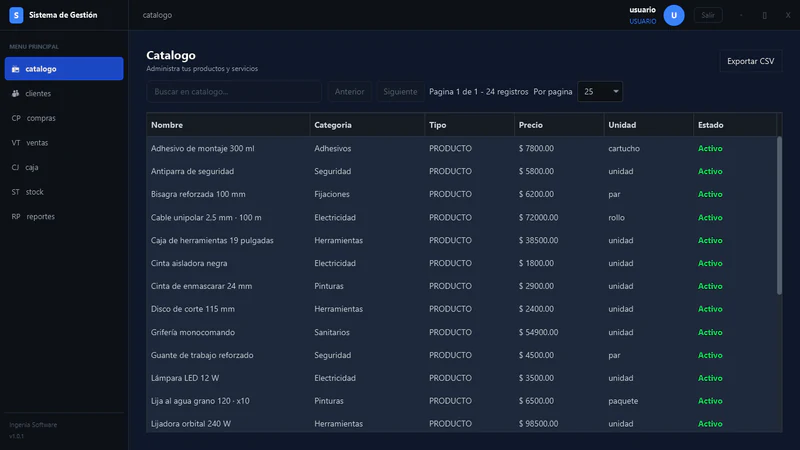Click price $ 54900.00 of Grifería monocomando
Viewport: 800px width, 450px height.
coord(538,332)
